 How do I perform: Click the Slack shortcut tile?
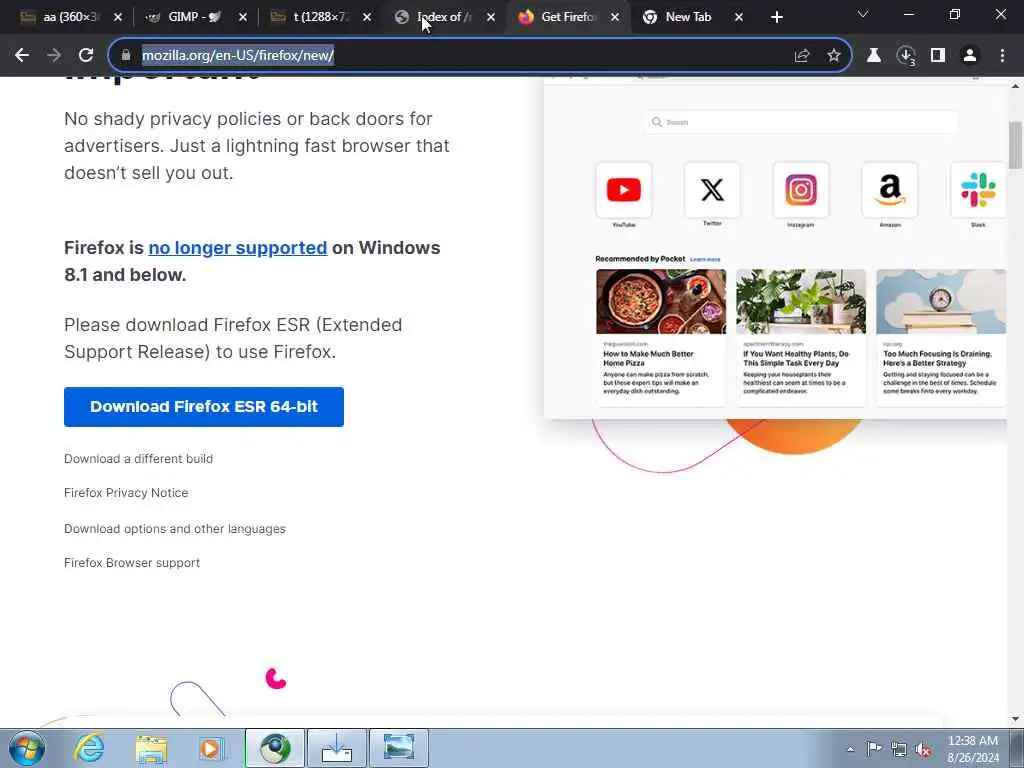tap(978, 190)
